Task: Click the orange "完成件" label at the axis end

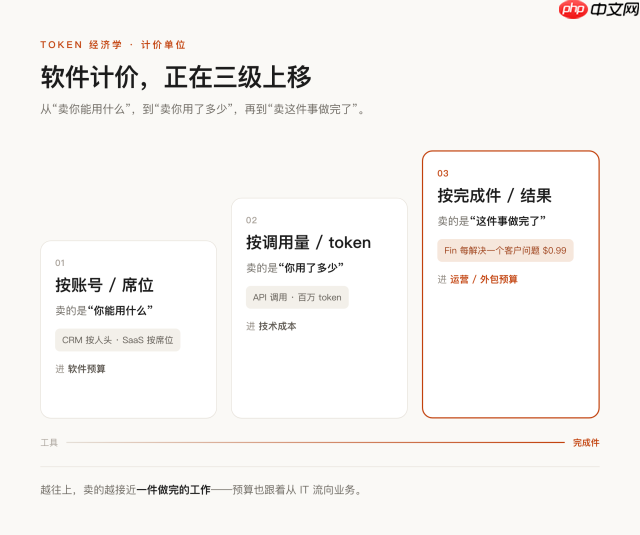Action: (x=586, y=443)
